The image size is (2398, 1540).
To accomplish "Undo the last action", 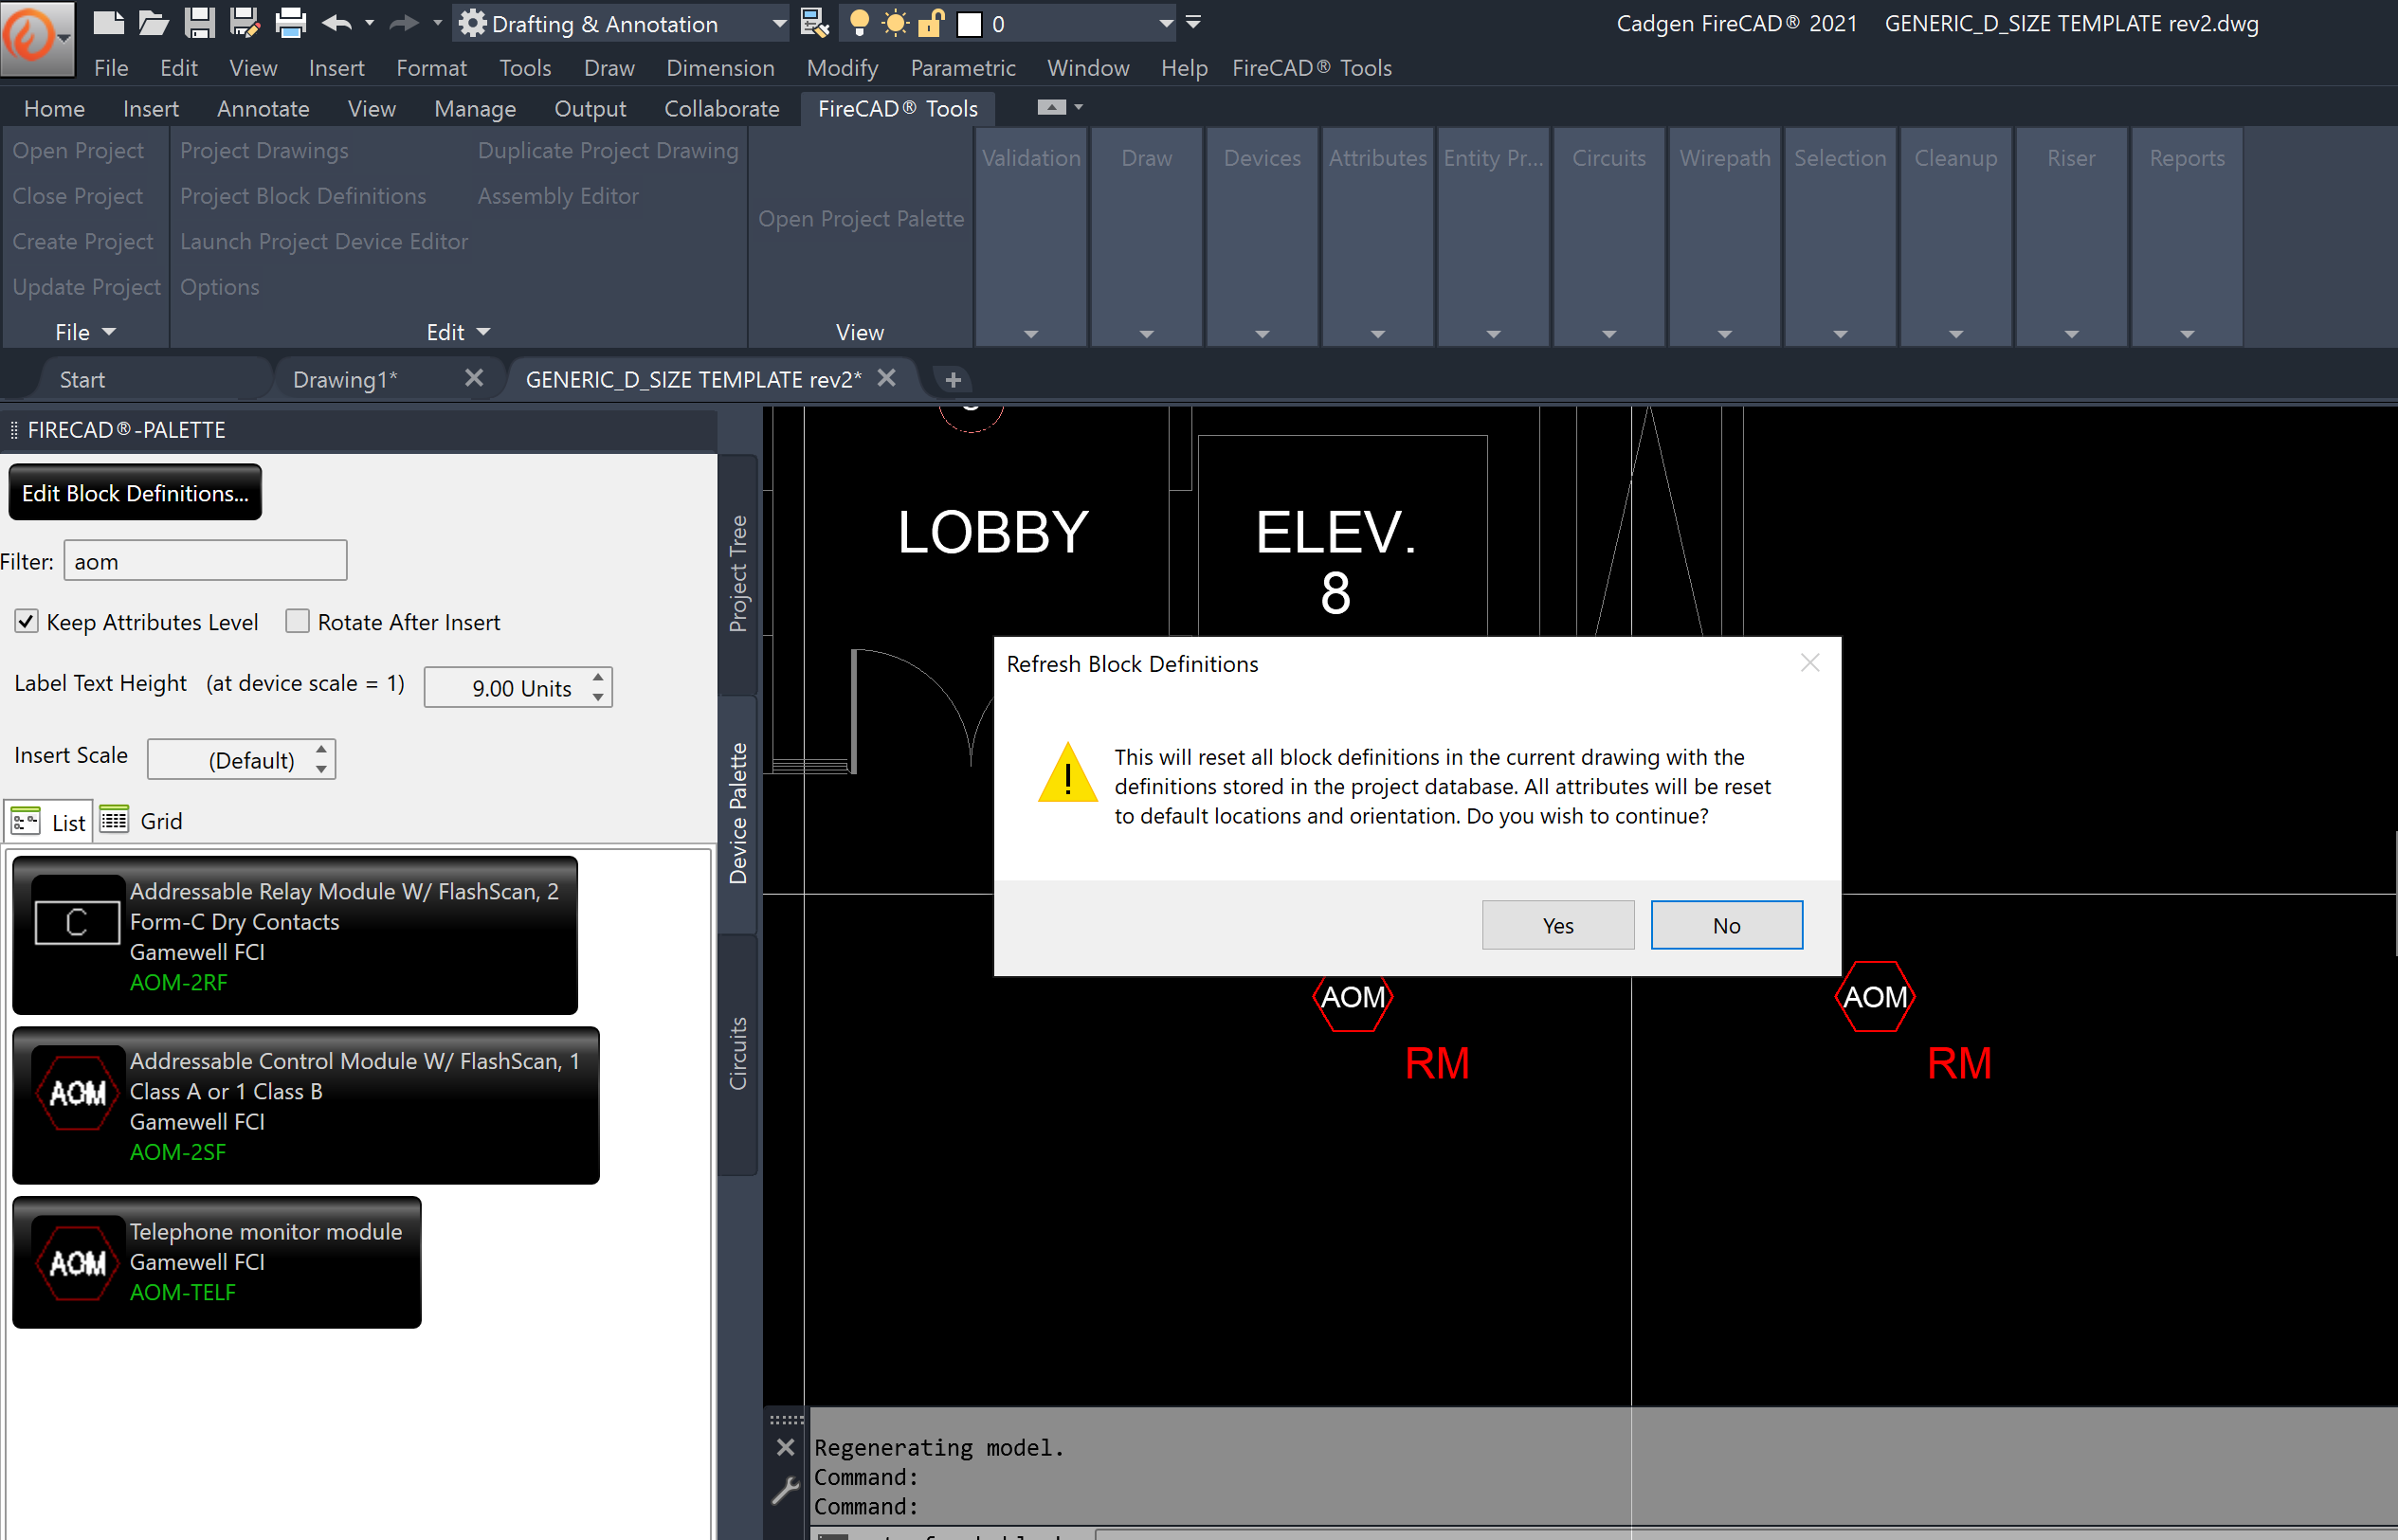I will point(337,23).
